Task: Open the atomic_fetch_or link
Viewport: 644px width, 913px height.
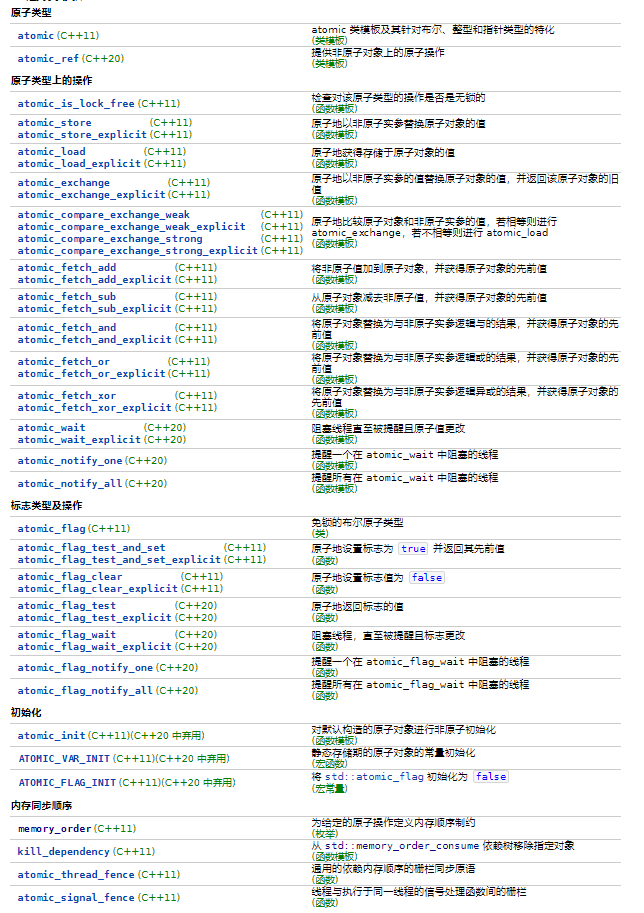Action: click(x=63, y=362)
